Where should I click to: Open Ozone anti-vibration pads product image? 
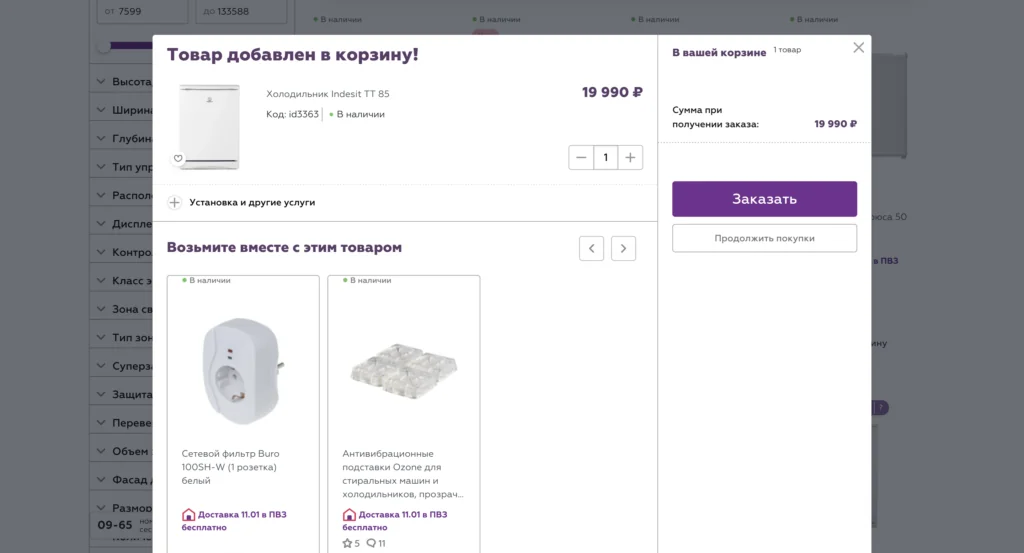tap(403, 370)
